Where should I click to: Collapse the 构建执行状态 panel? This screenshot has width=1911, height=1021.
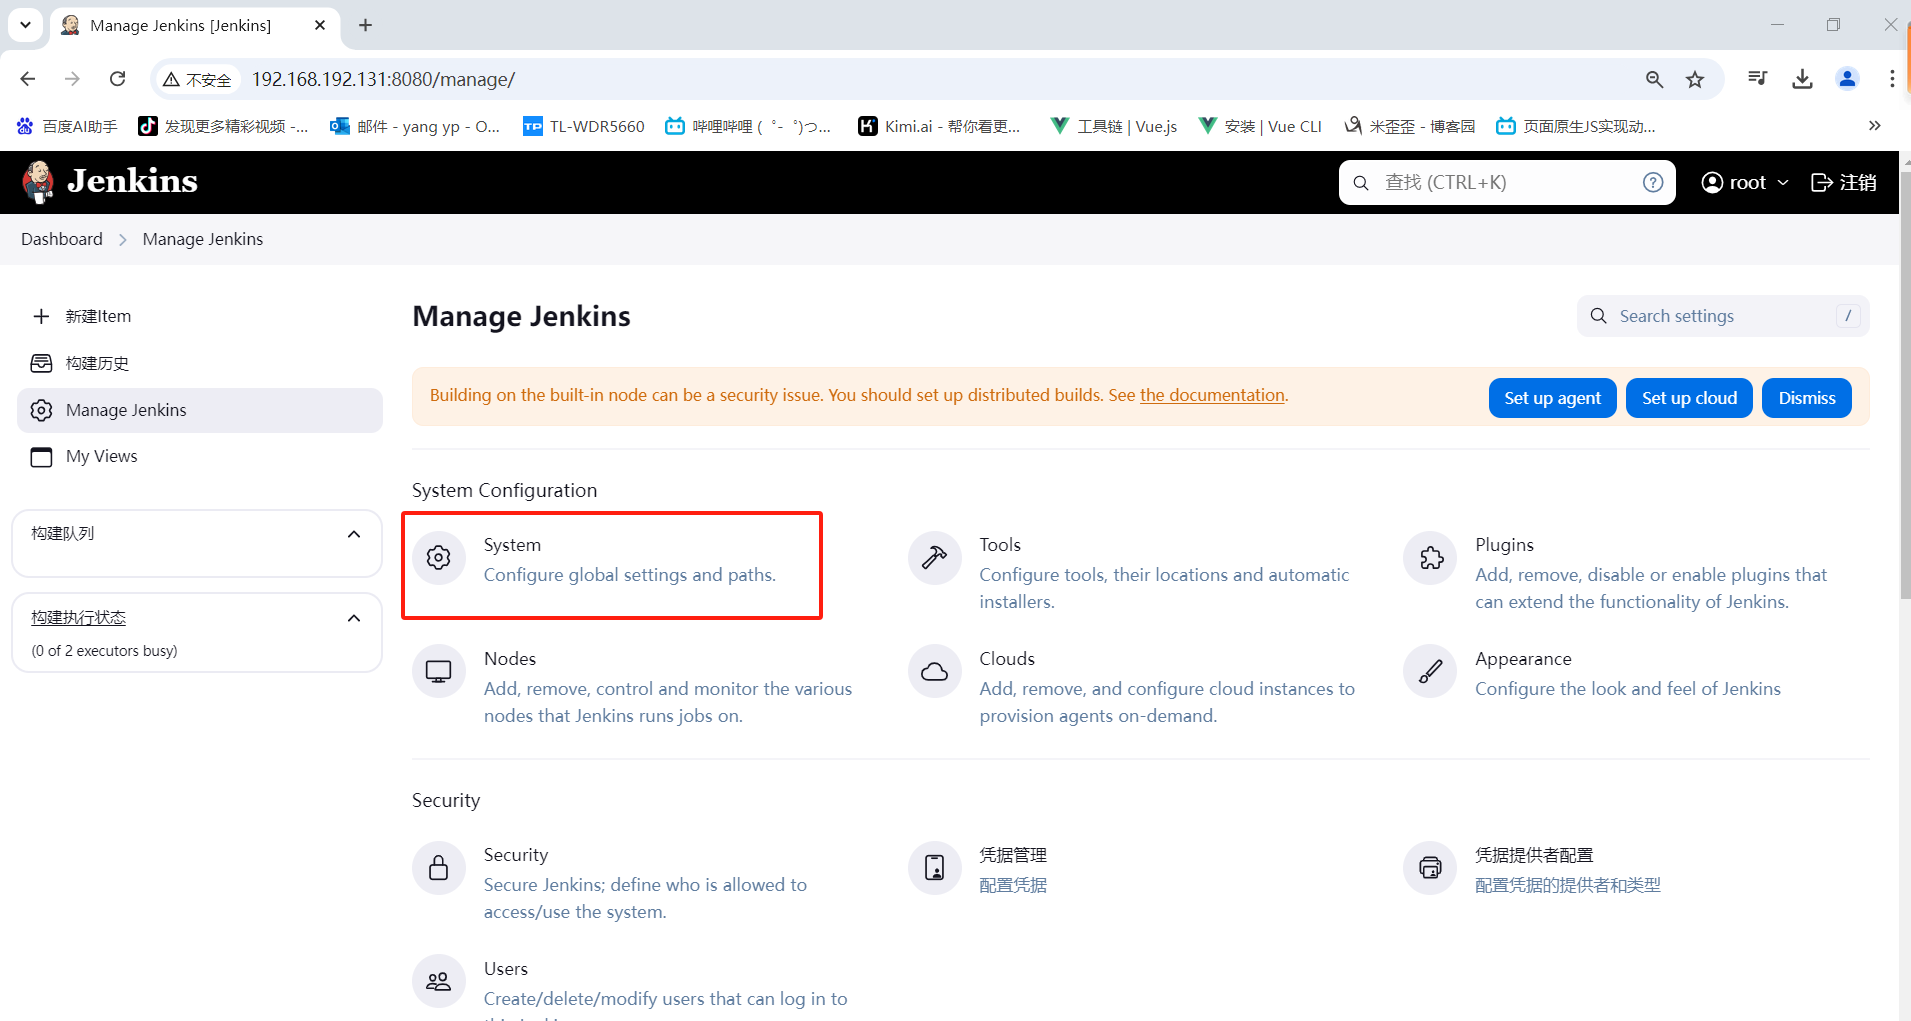[354, 618]
